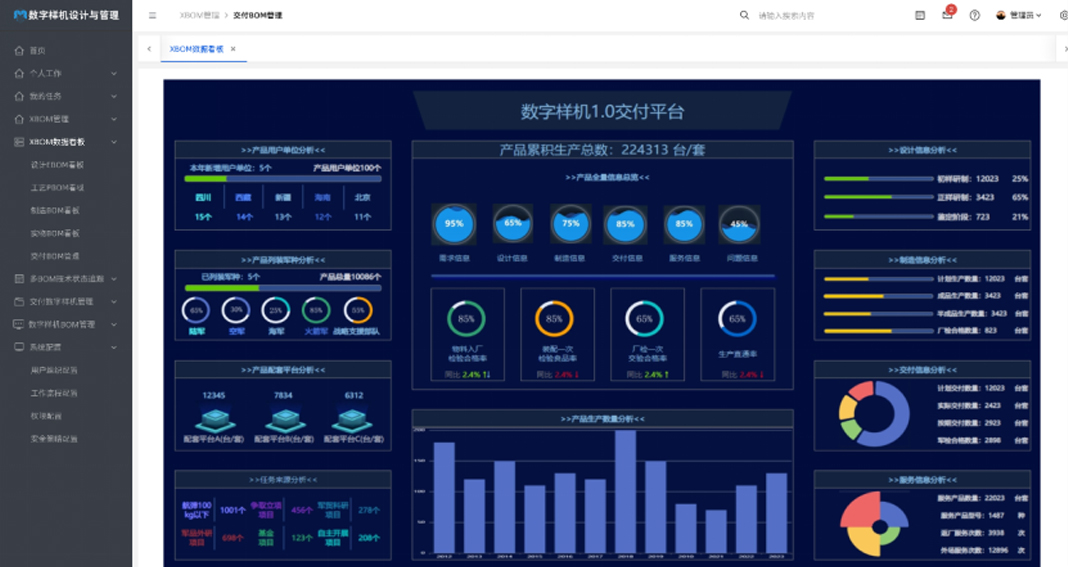Click the hamburger menu collapse icon
This screenshot has width=1068, height=567.
coord(152,16)
